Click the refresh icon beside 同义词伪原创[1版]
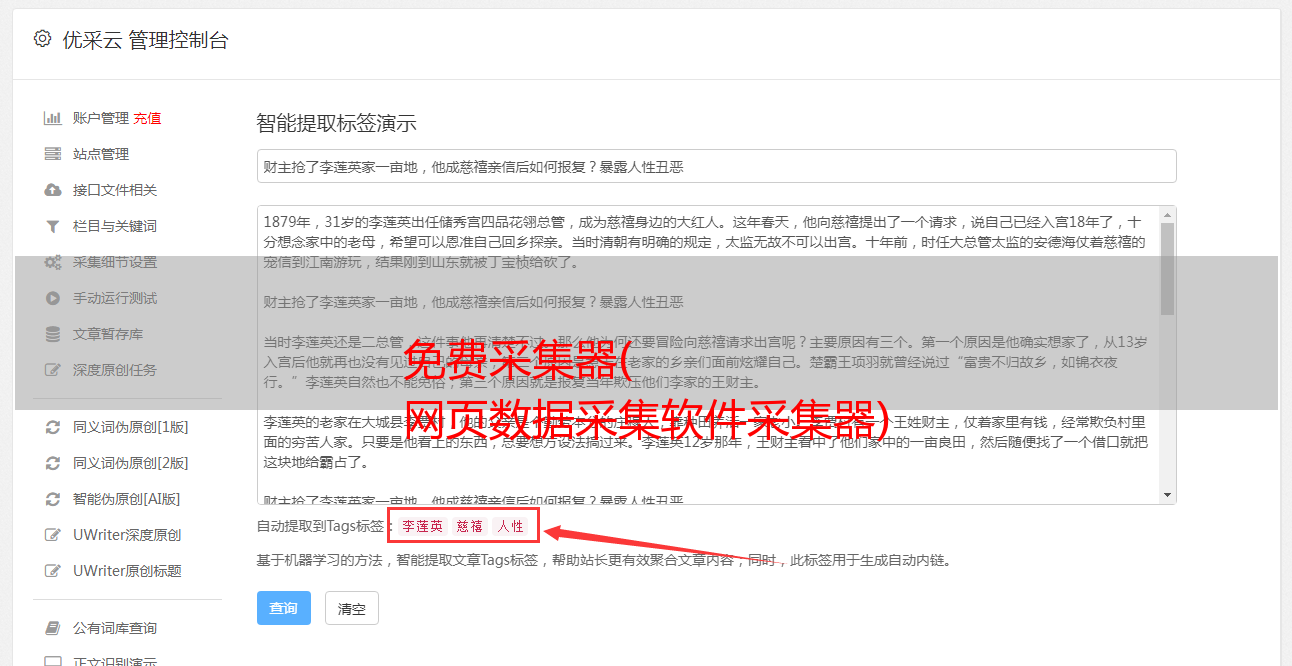The width and height of the screenshot is (1292, 666). pos(53,427)
